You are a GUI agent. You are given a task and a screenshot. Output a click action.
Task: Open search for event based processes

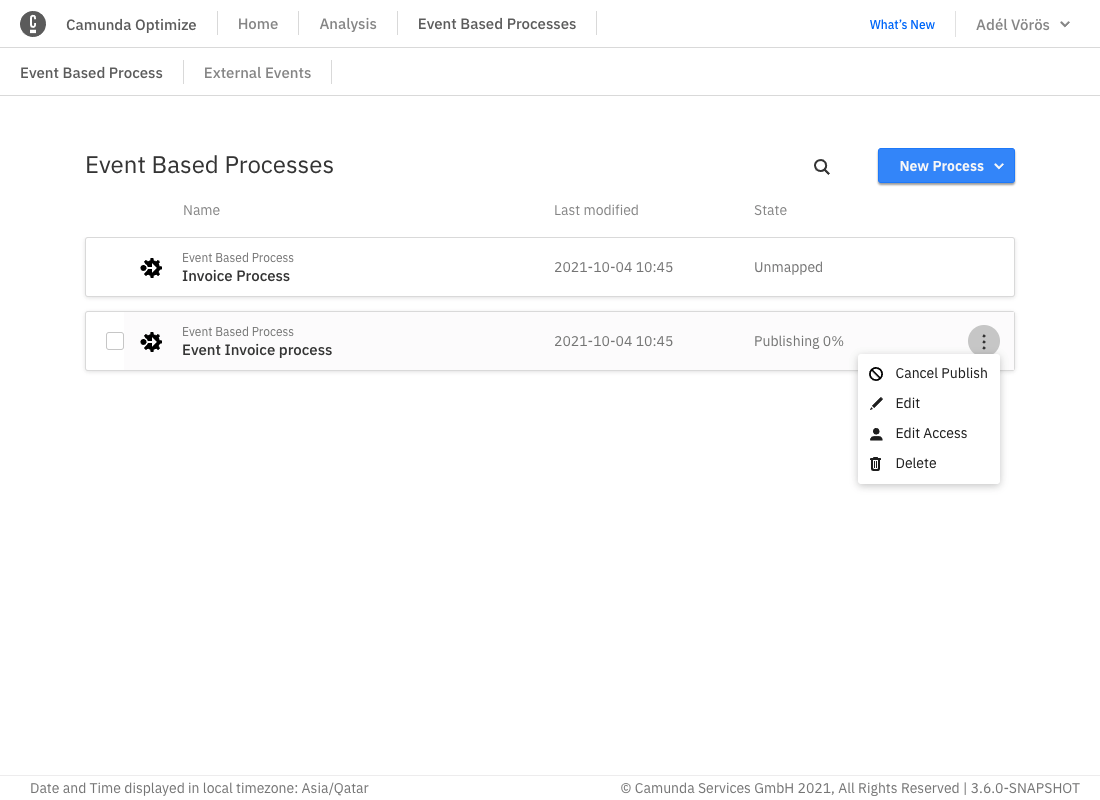(x=821, y=166)
